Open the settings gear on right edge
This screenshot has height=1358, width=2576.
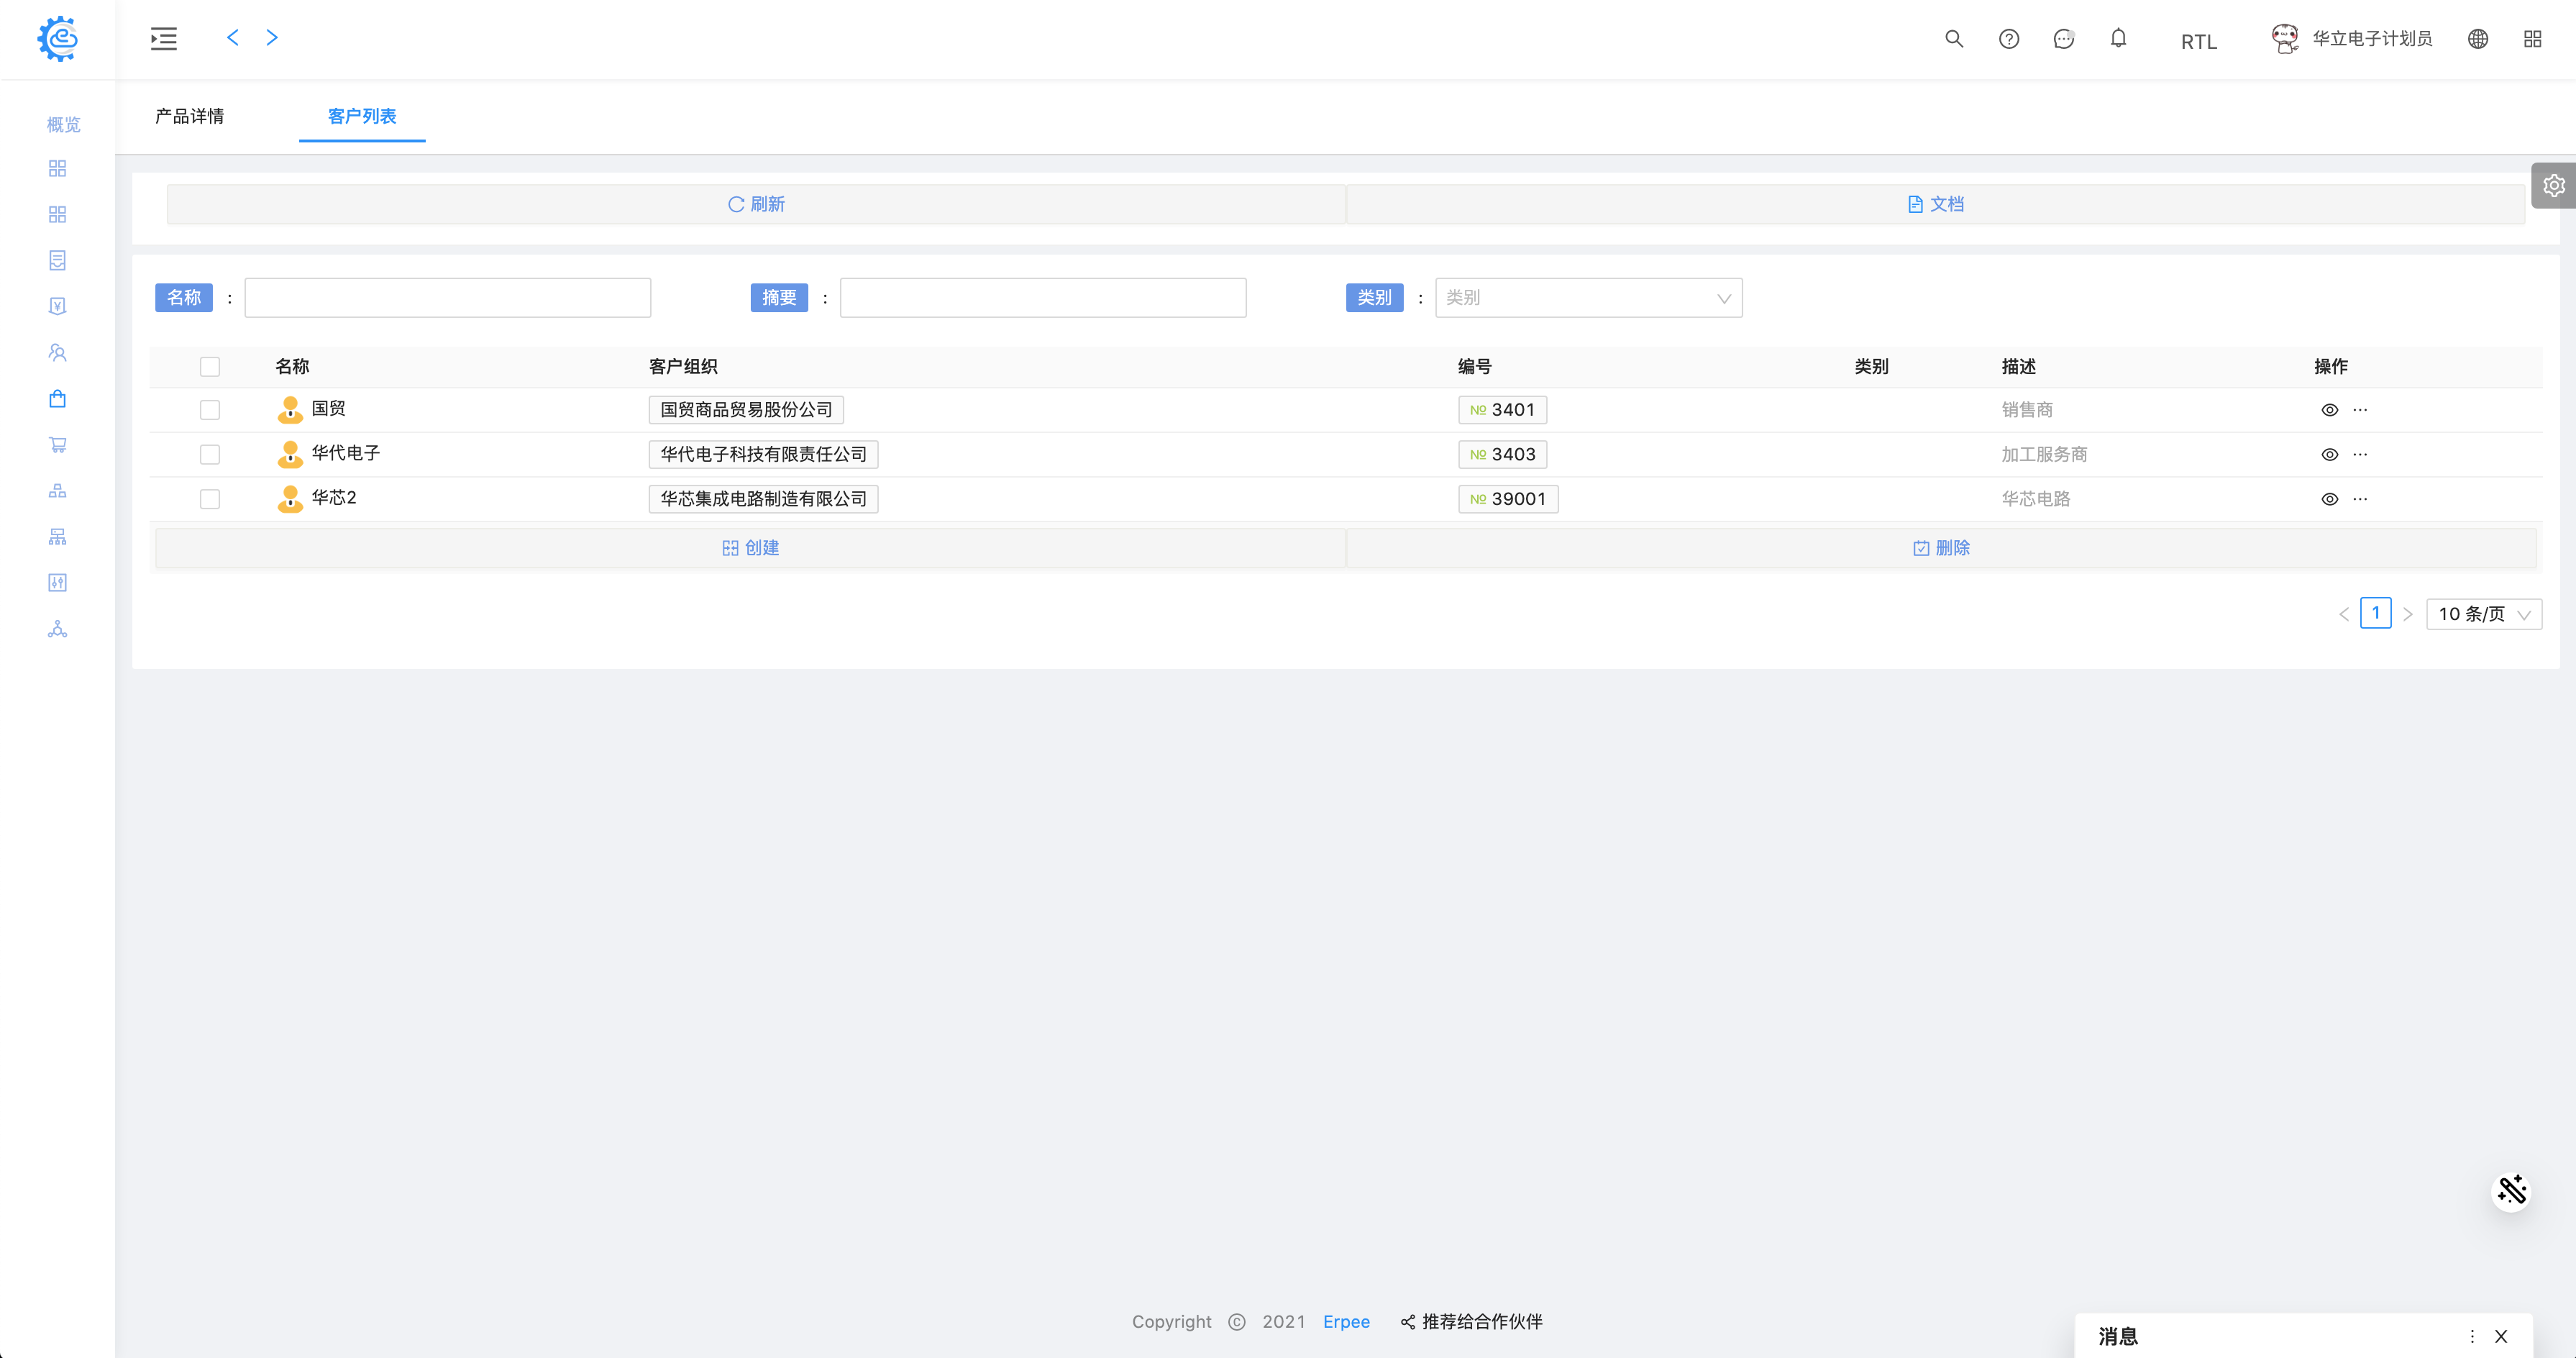(x=2553, y=186)
